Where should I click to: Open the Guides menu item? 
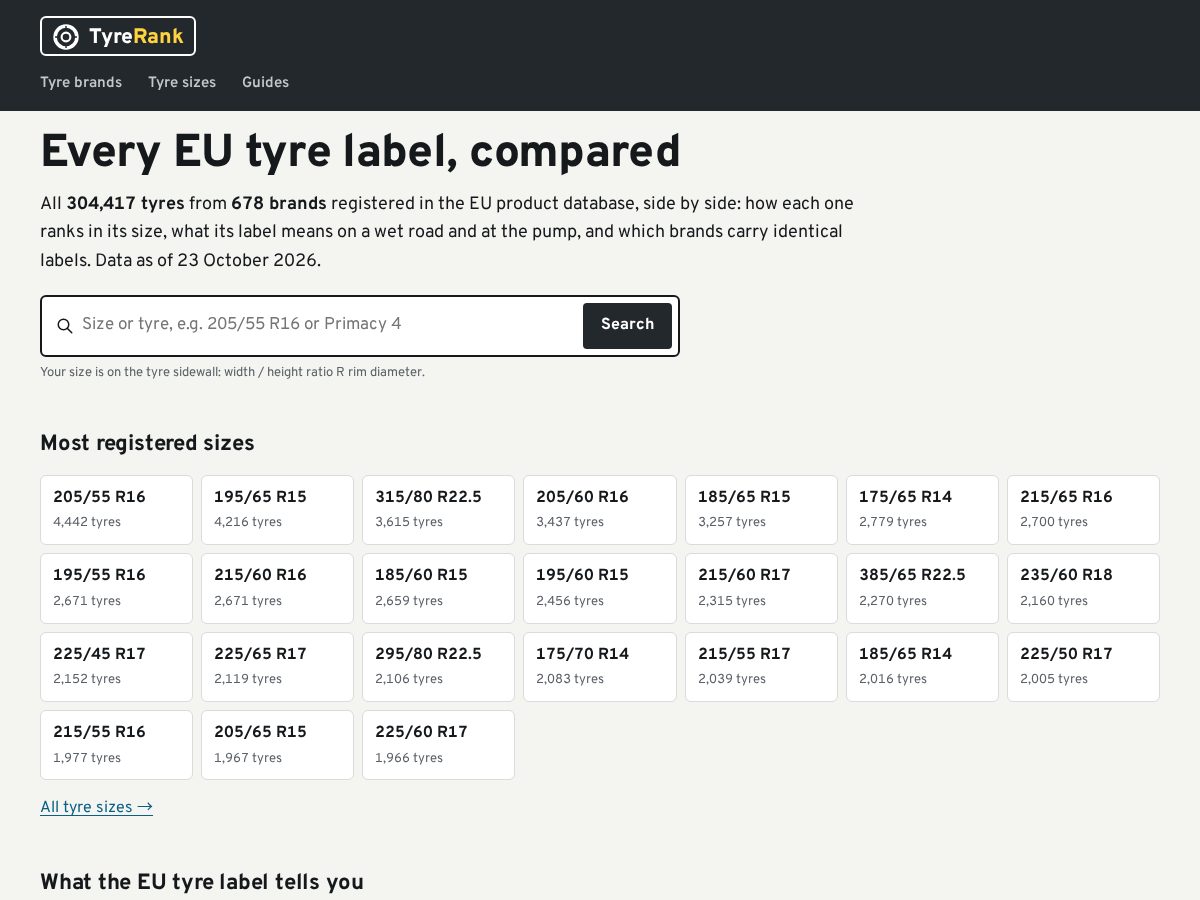click(x=265, y=82)
